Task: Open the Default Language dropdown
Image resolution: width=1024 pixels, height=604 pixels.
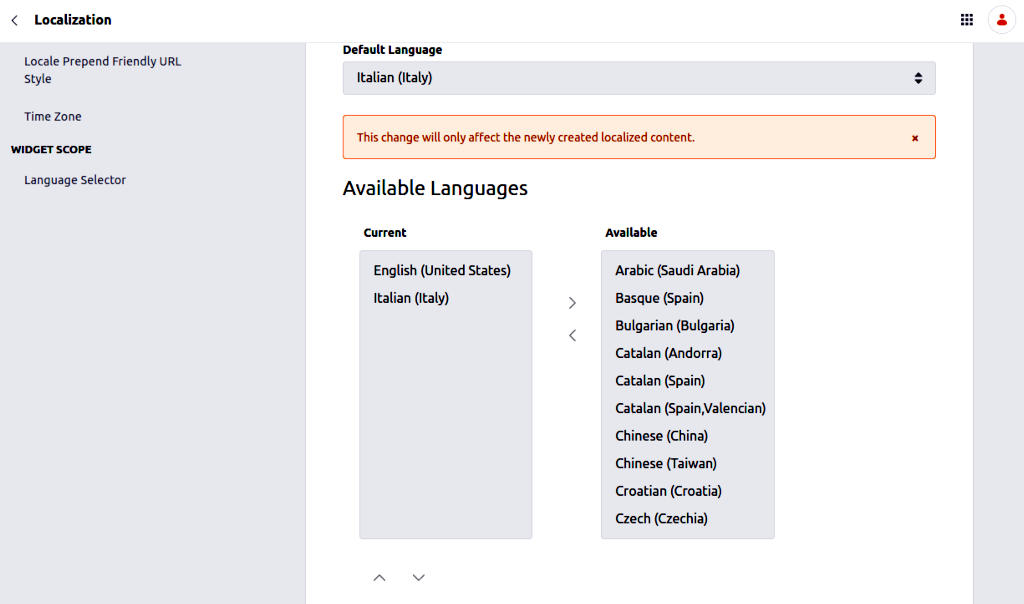Action: pyautogui.click(x=639, y=78)
